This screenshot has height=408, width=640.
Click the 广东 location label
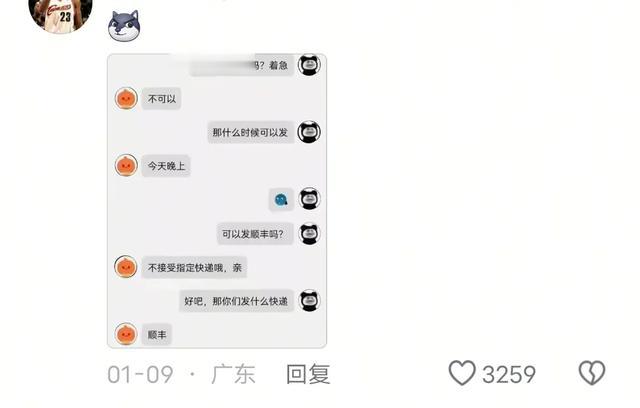[x=233, y=374]
